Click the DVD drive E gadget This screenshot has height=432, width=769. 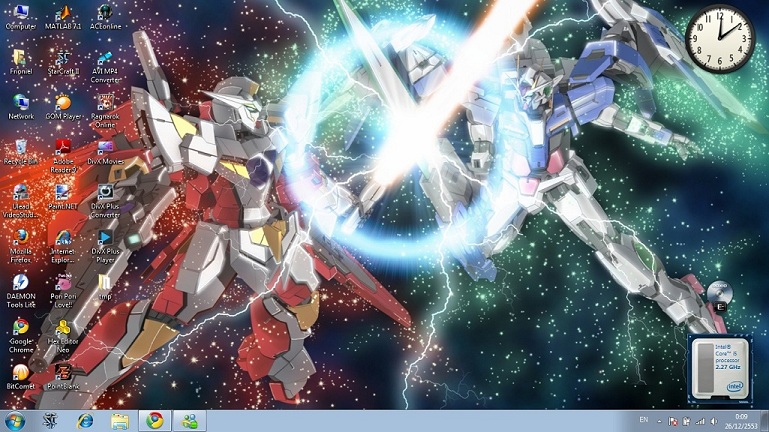tap(720, 296)
